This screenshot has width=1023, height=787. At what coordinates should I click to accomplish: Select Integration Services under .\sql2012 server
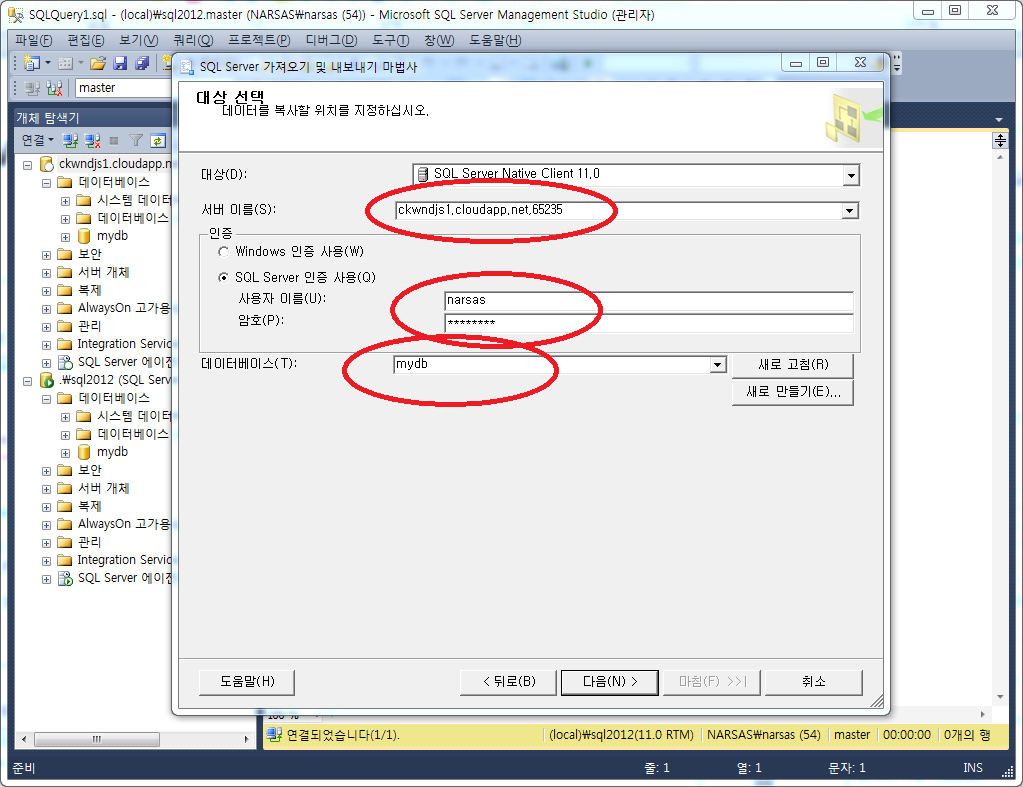[x=124, y=560]
